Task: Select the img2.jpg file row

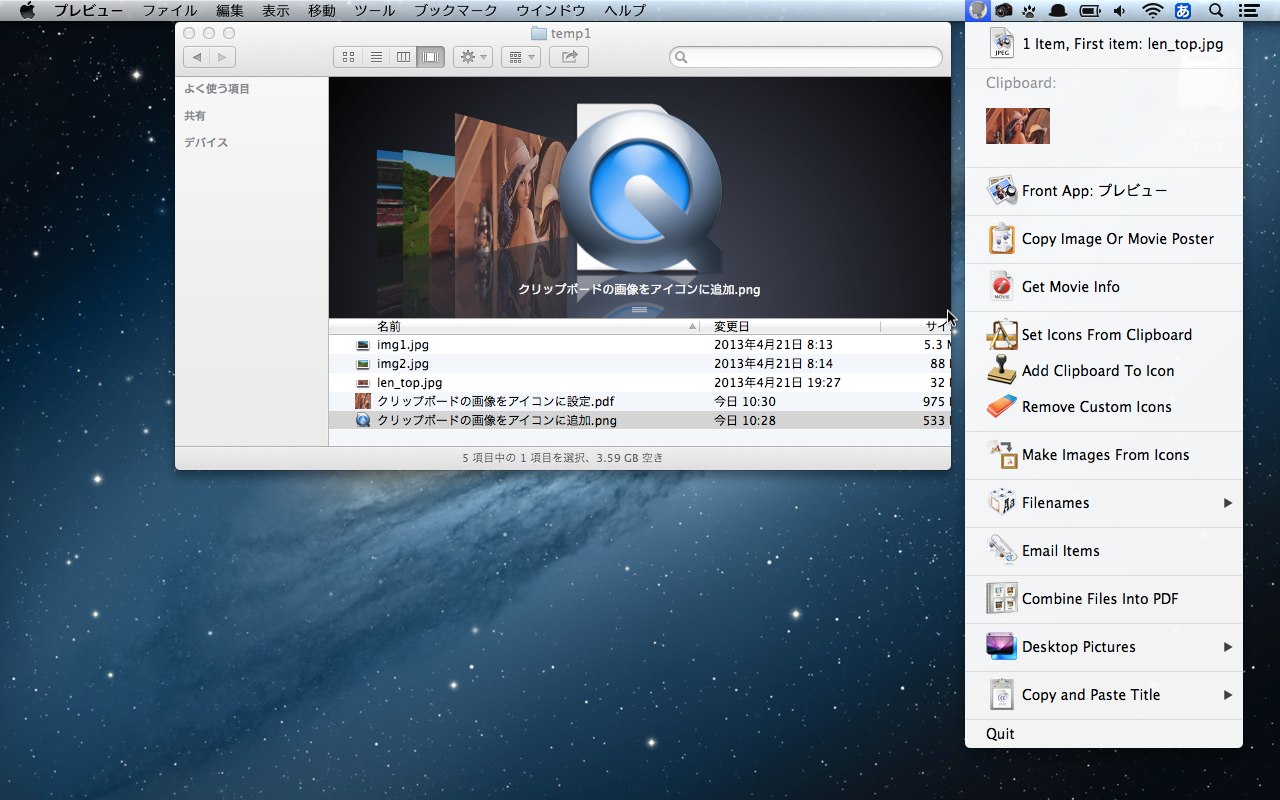Action: [x=640, y=364]
